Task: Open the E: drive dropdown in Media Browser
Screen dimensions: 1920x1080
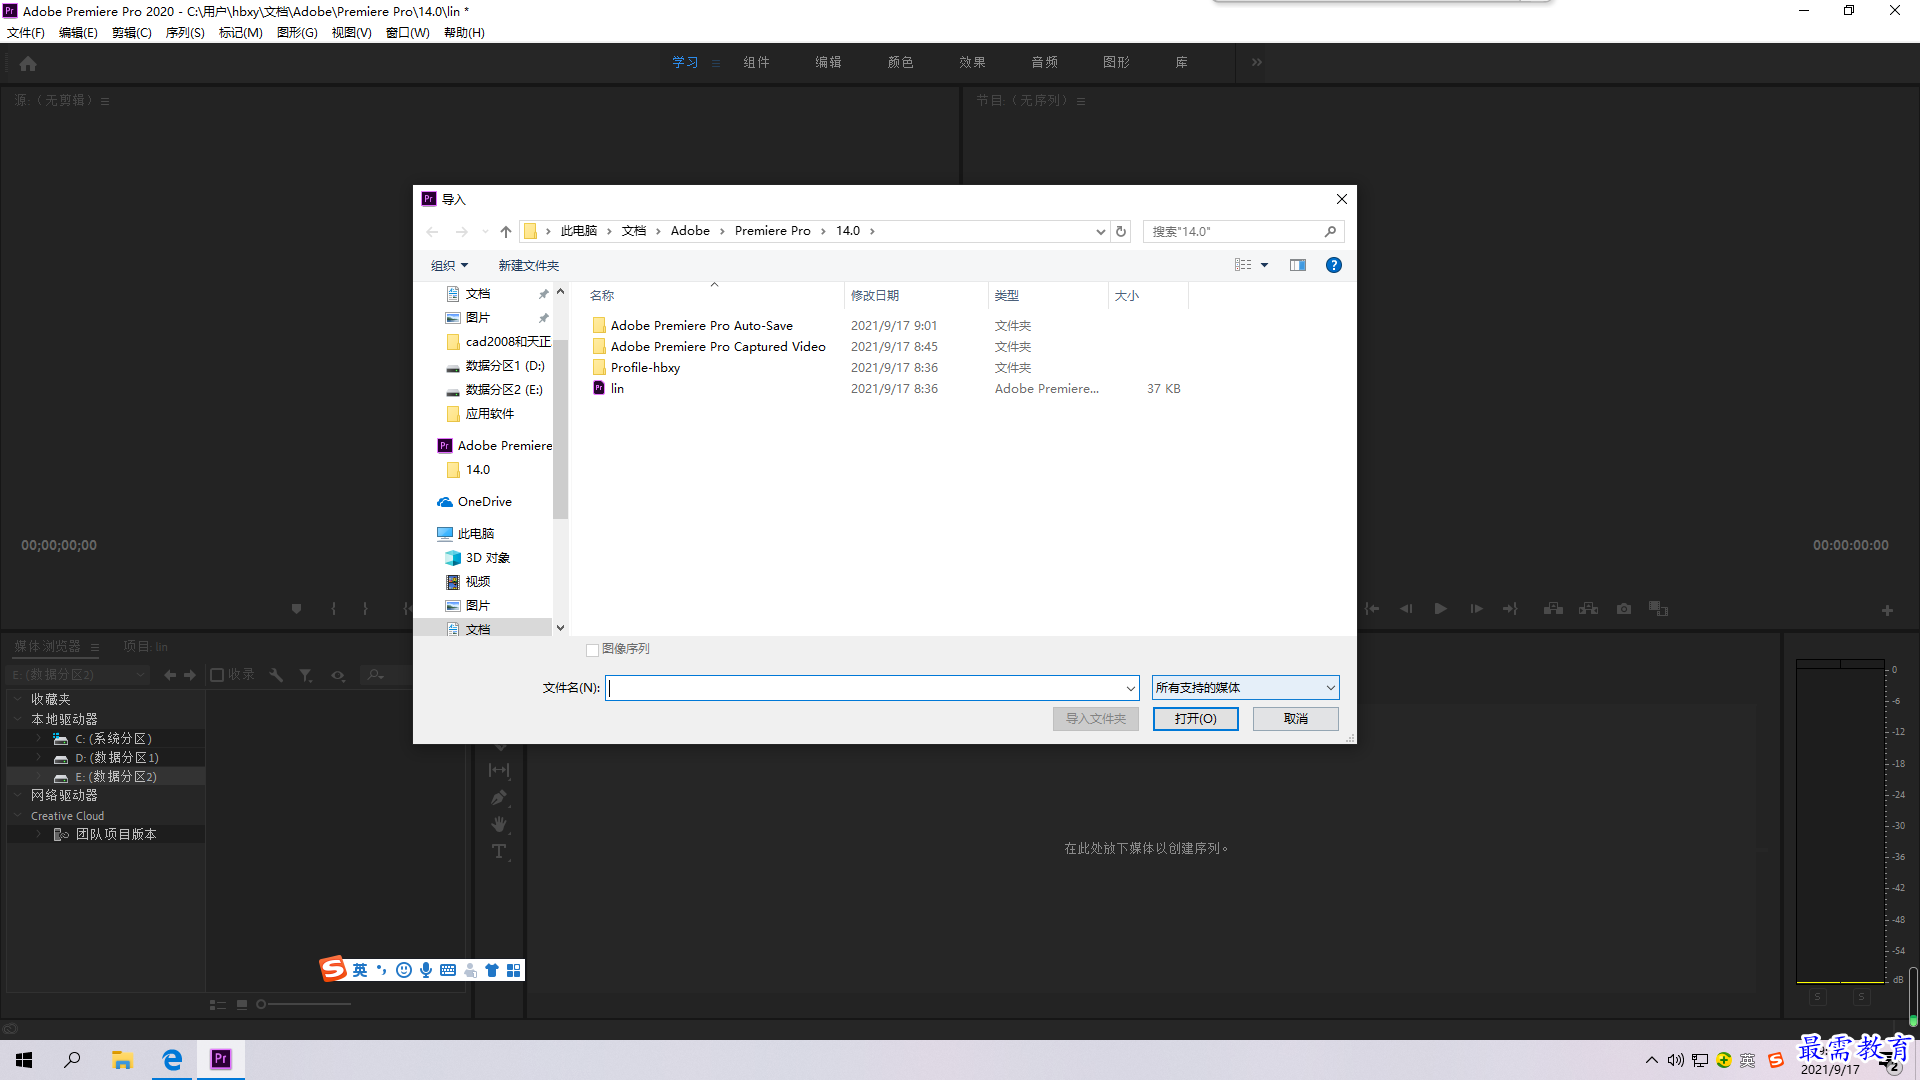Action: point(78,675)
